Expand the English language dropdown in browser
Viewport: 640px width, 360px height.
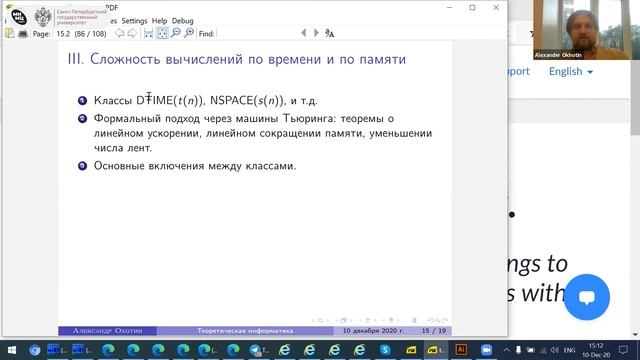[571, 71]
